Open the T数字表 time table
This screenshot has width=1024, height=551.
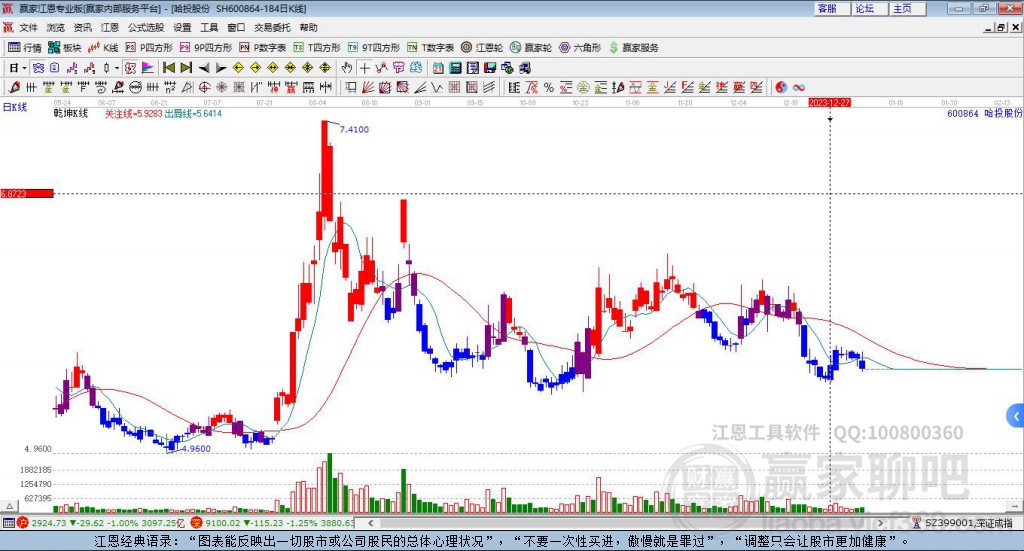point(430,48)
